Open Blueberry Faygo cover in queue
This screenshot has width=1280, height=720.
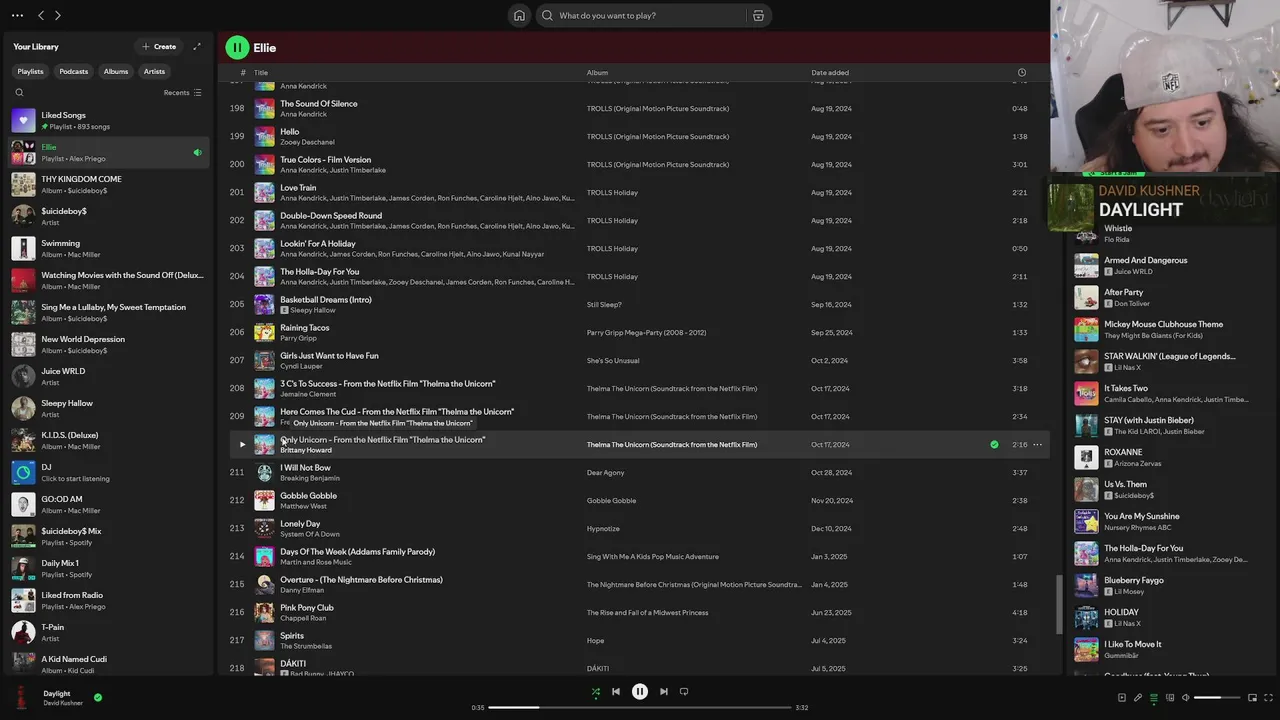point(1086,585)
